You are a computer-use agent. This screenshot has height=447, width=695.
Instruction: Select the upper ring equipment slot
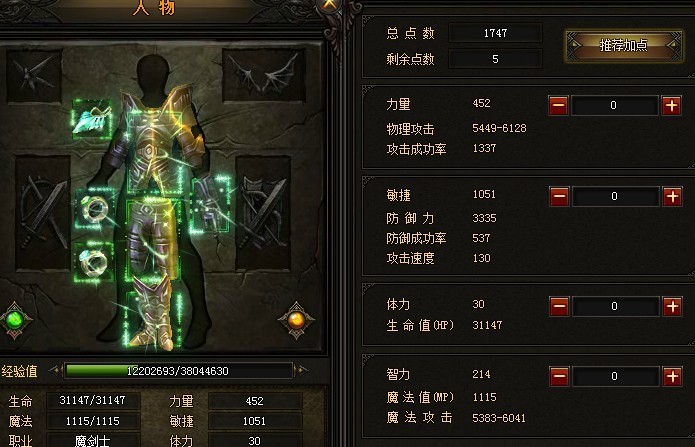[x=94, y=209]
